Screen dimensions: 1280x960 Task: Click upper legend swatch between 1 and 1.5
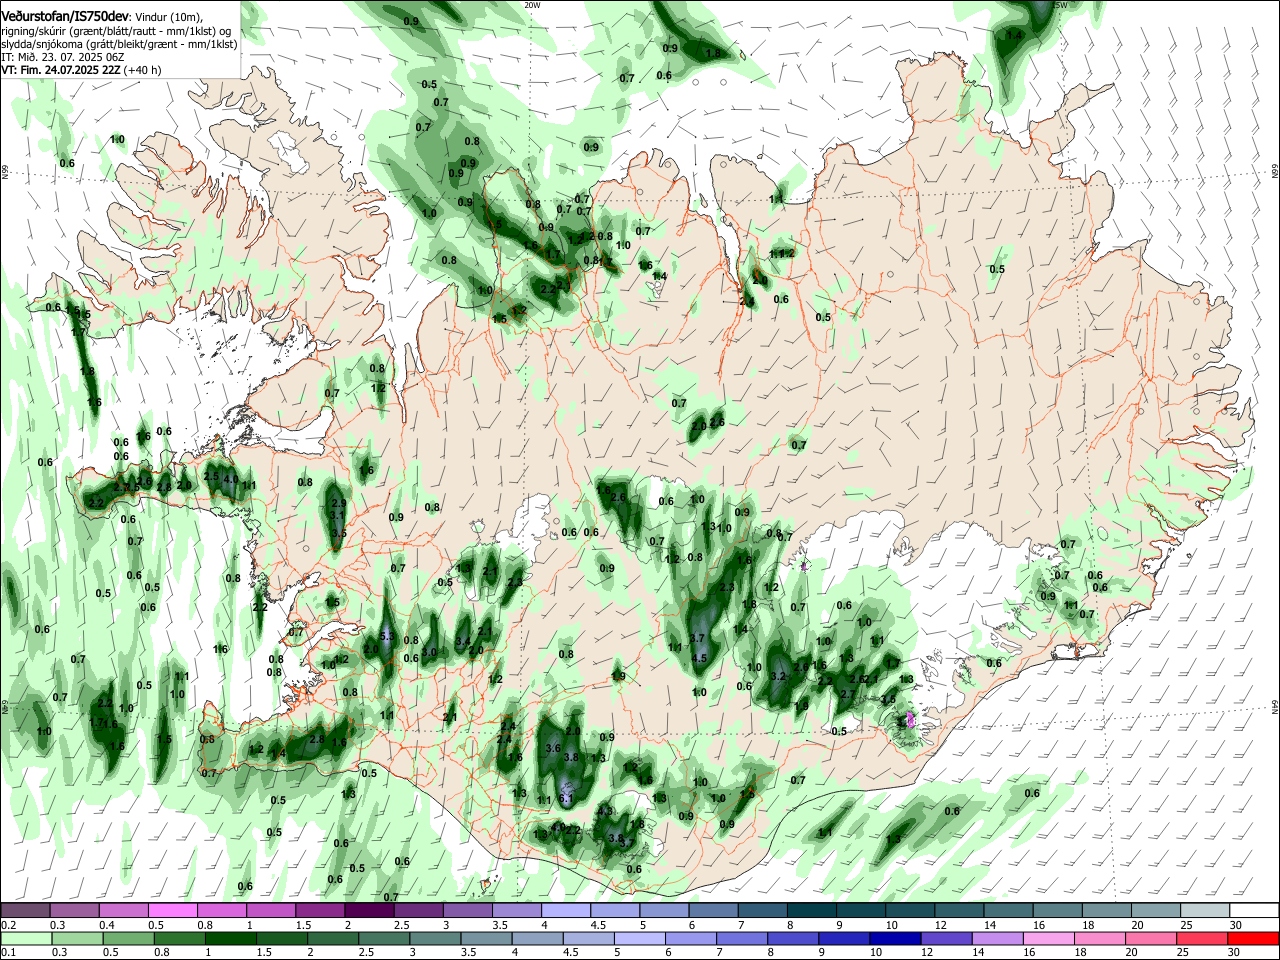[x=270, y=911]
